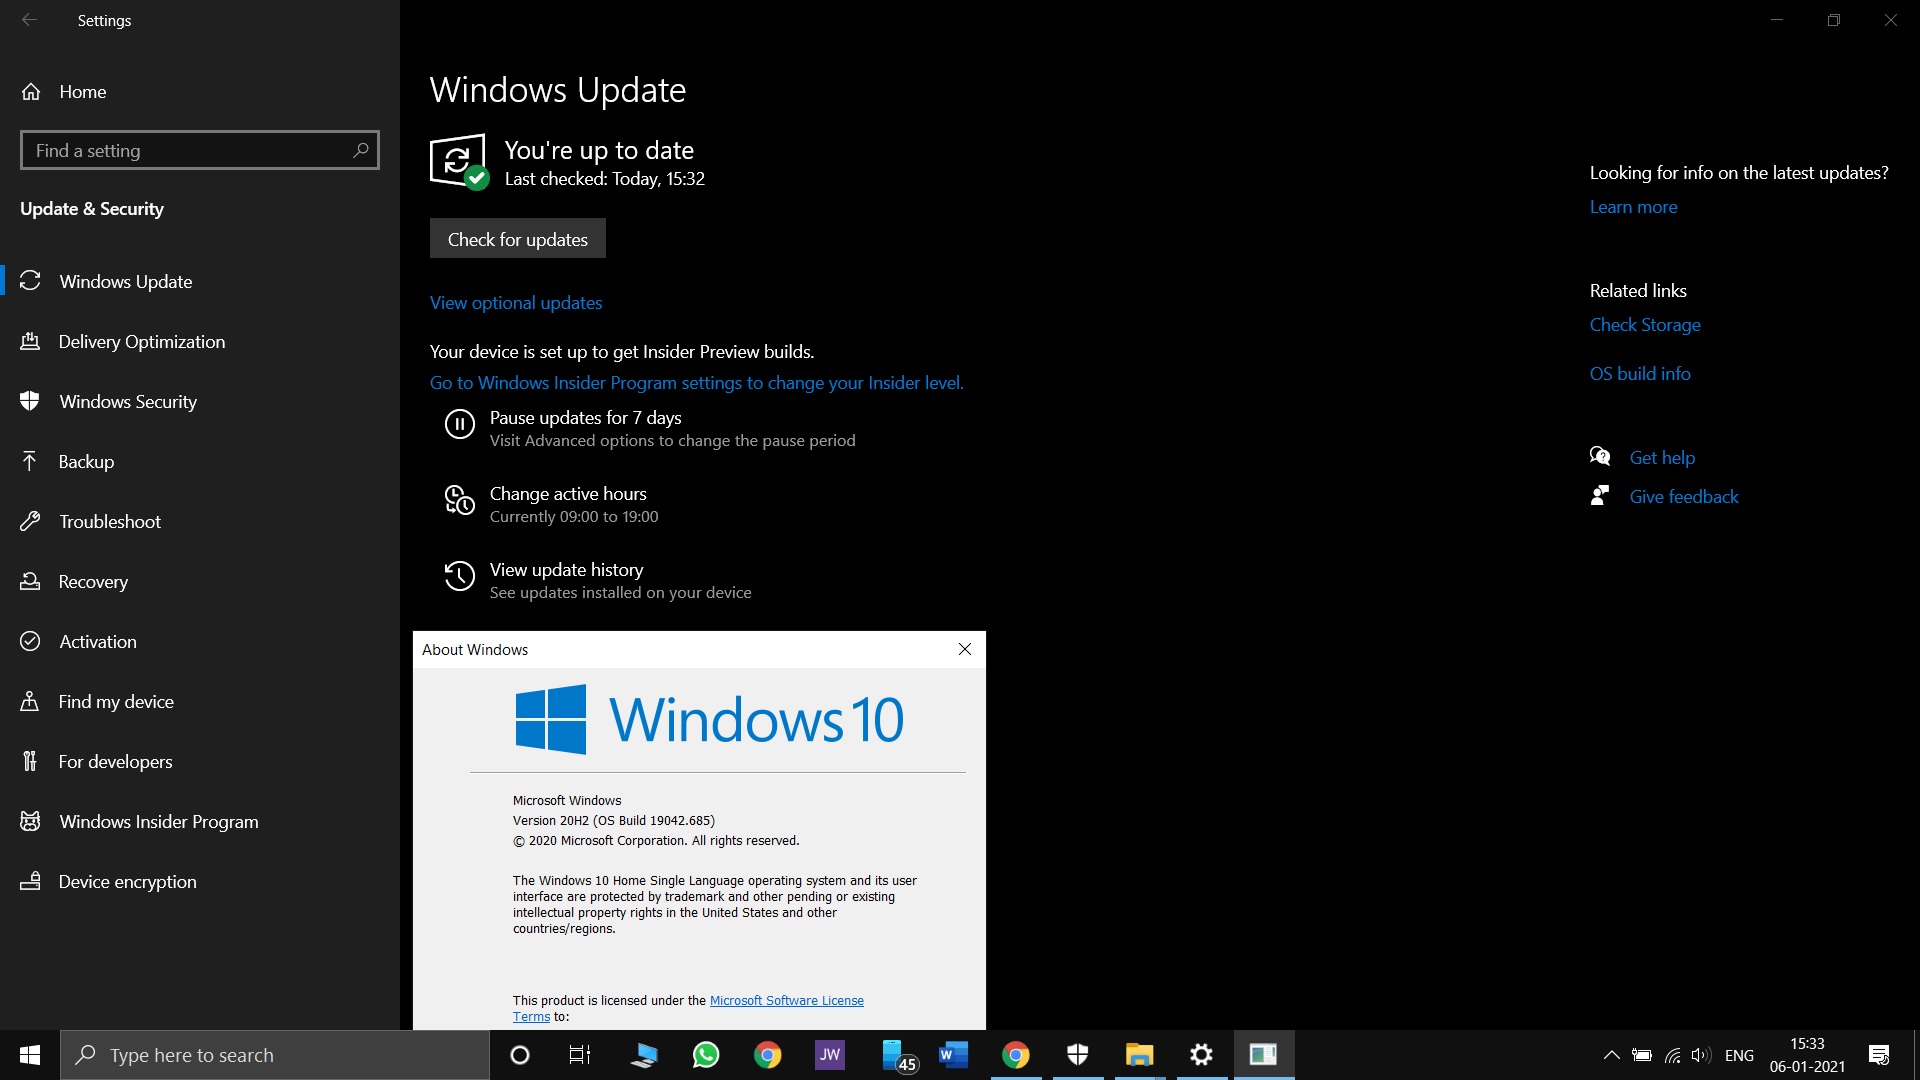Open File Explorer from taskbar
This screenshot has width=1920, height=1080.
[x=1140, y=1055]
